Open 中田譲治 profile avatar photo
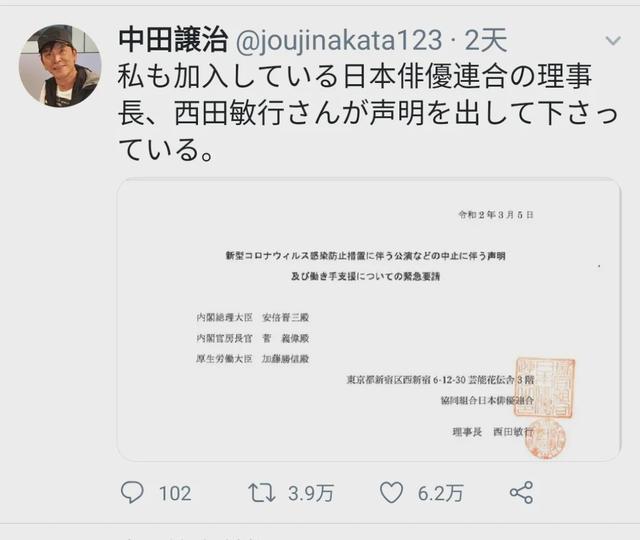The height and width of the screenshot is (540, 640). pos(60,66)
